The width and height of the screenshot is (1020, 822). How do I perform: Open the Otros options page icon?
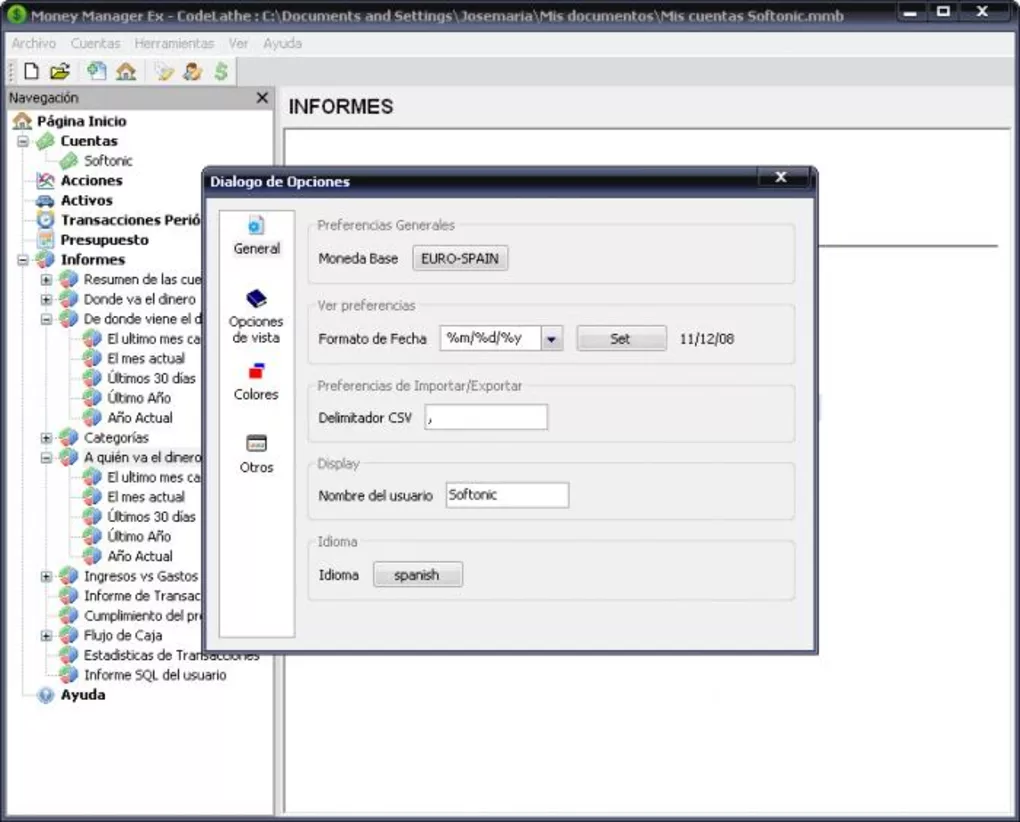tap(256, 444)
